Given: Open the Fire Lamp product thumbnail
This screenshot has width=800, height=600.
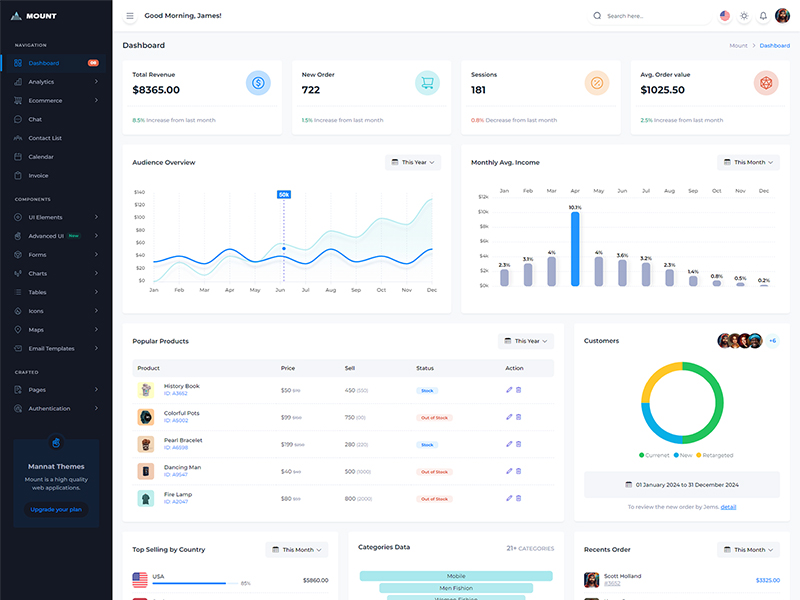Looking at the screenshot, I should click(x=146, y=498).
